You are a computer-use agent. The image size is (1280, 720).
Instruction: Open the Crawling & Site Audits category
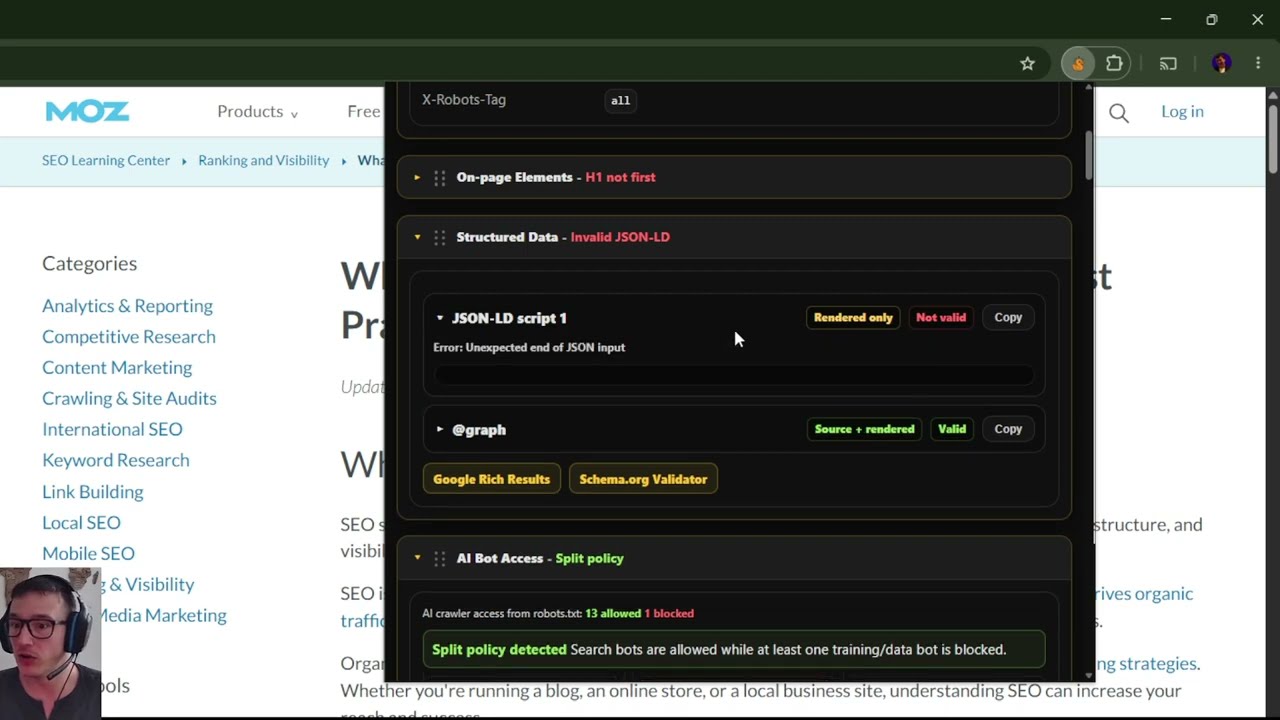coord(129,398)
